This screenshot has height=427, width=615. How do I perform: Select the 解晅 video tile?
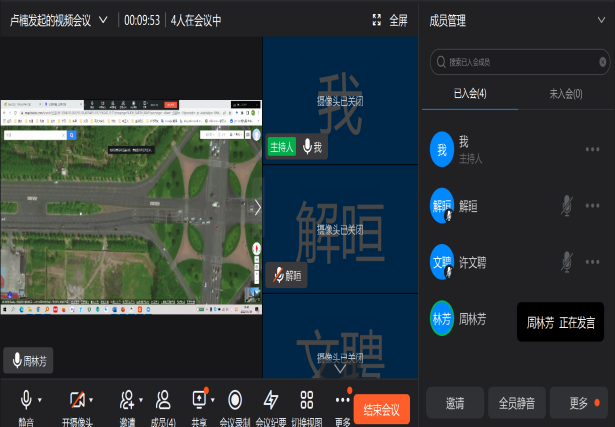tap(340, 229)
